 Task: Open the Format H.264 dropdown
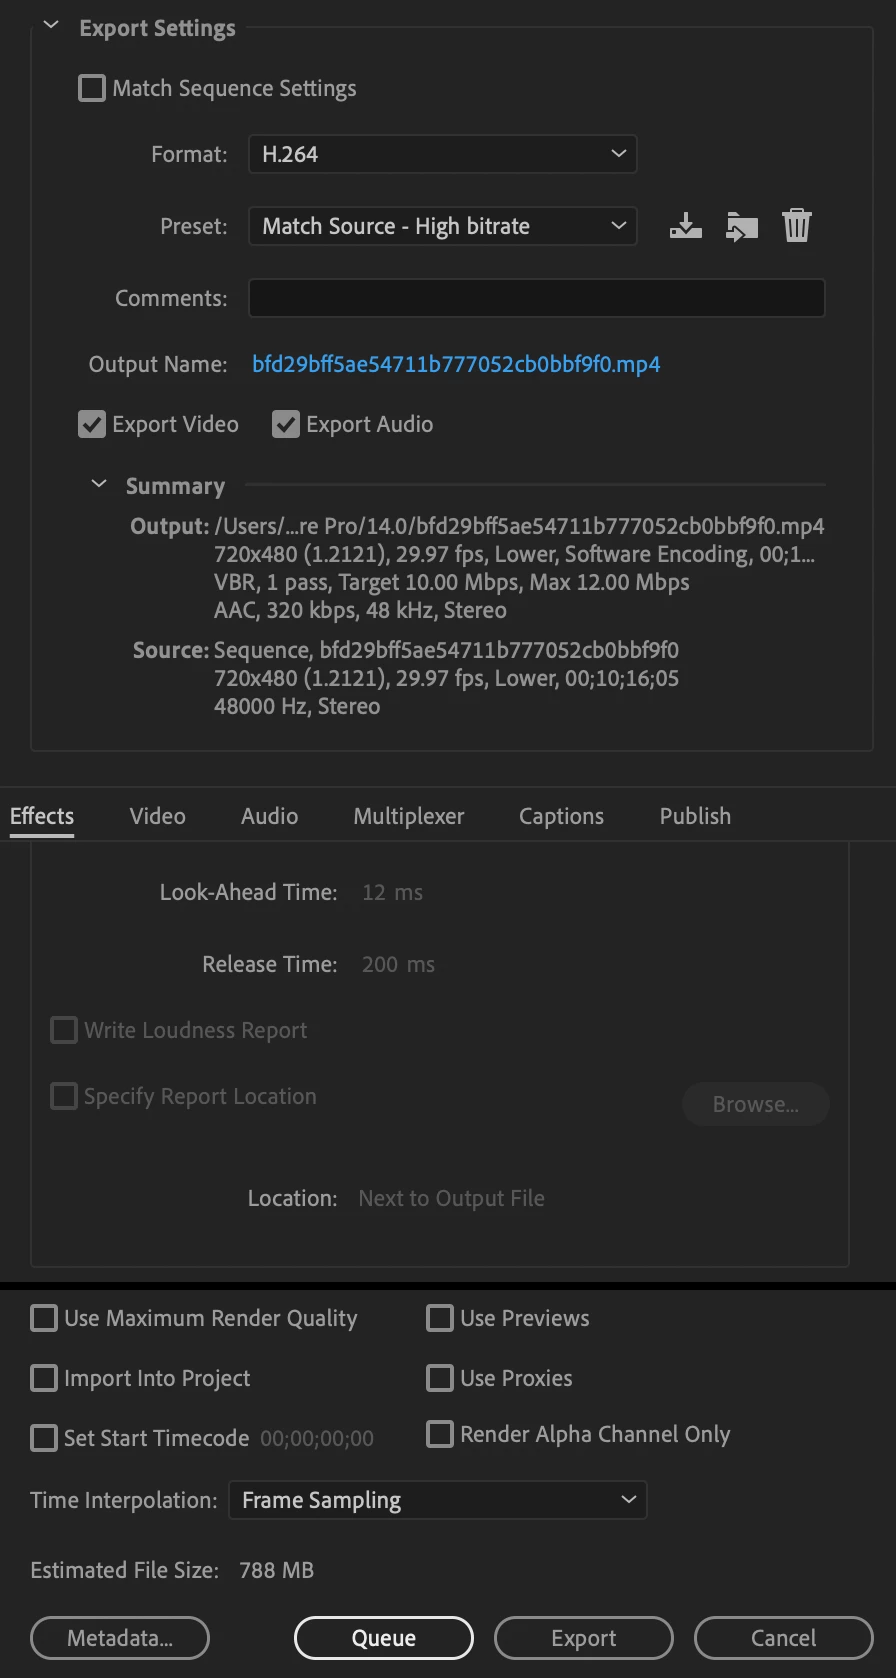pyautogui.click(x=442, y=154)
